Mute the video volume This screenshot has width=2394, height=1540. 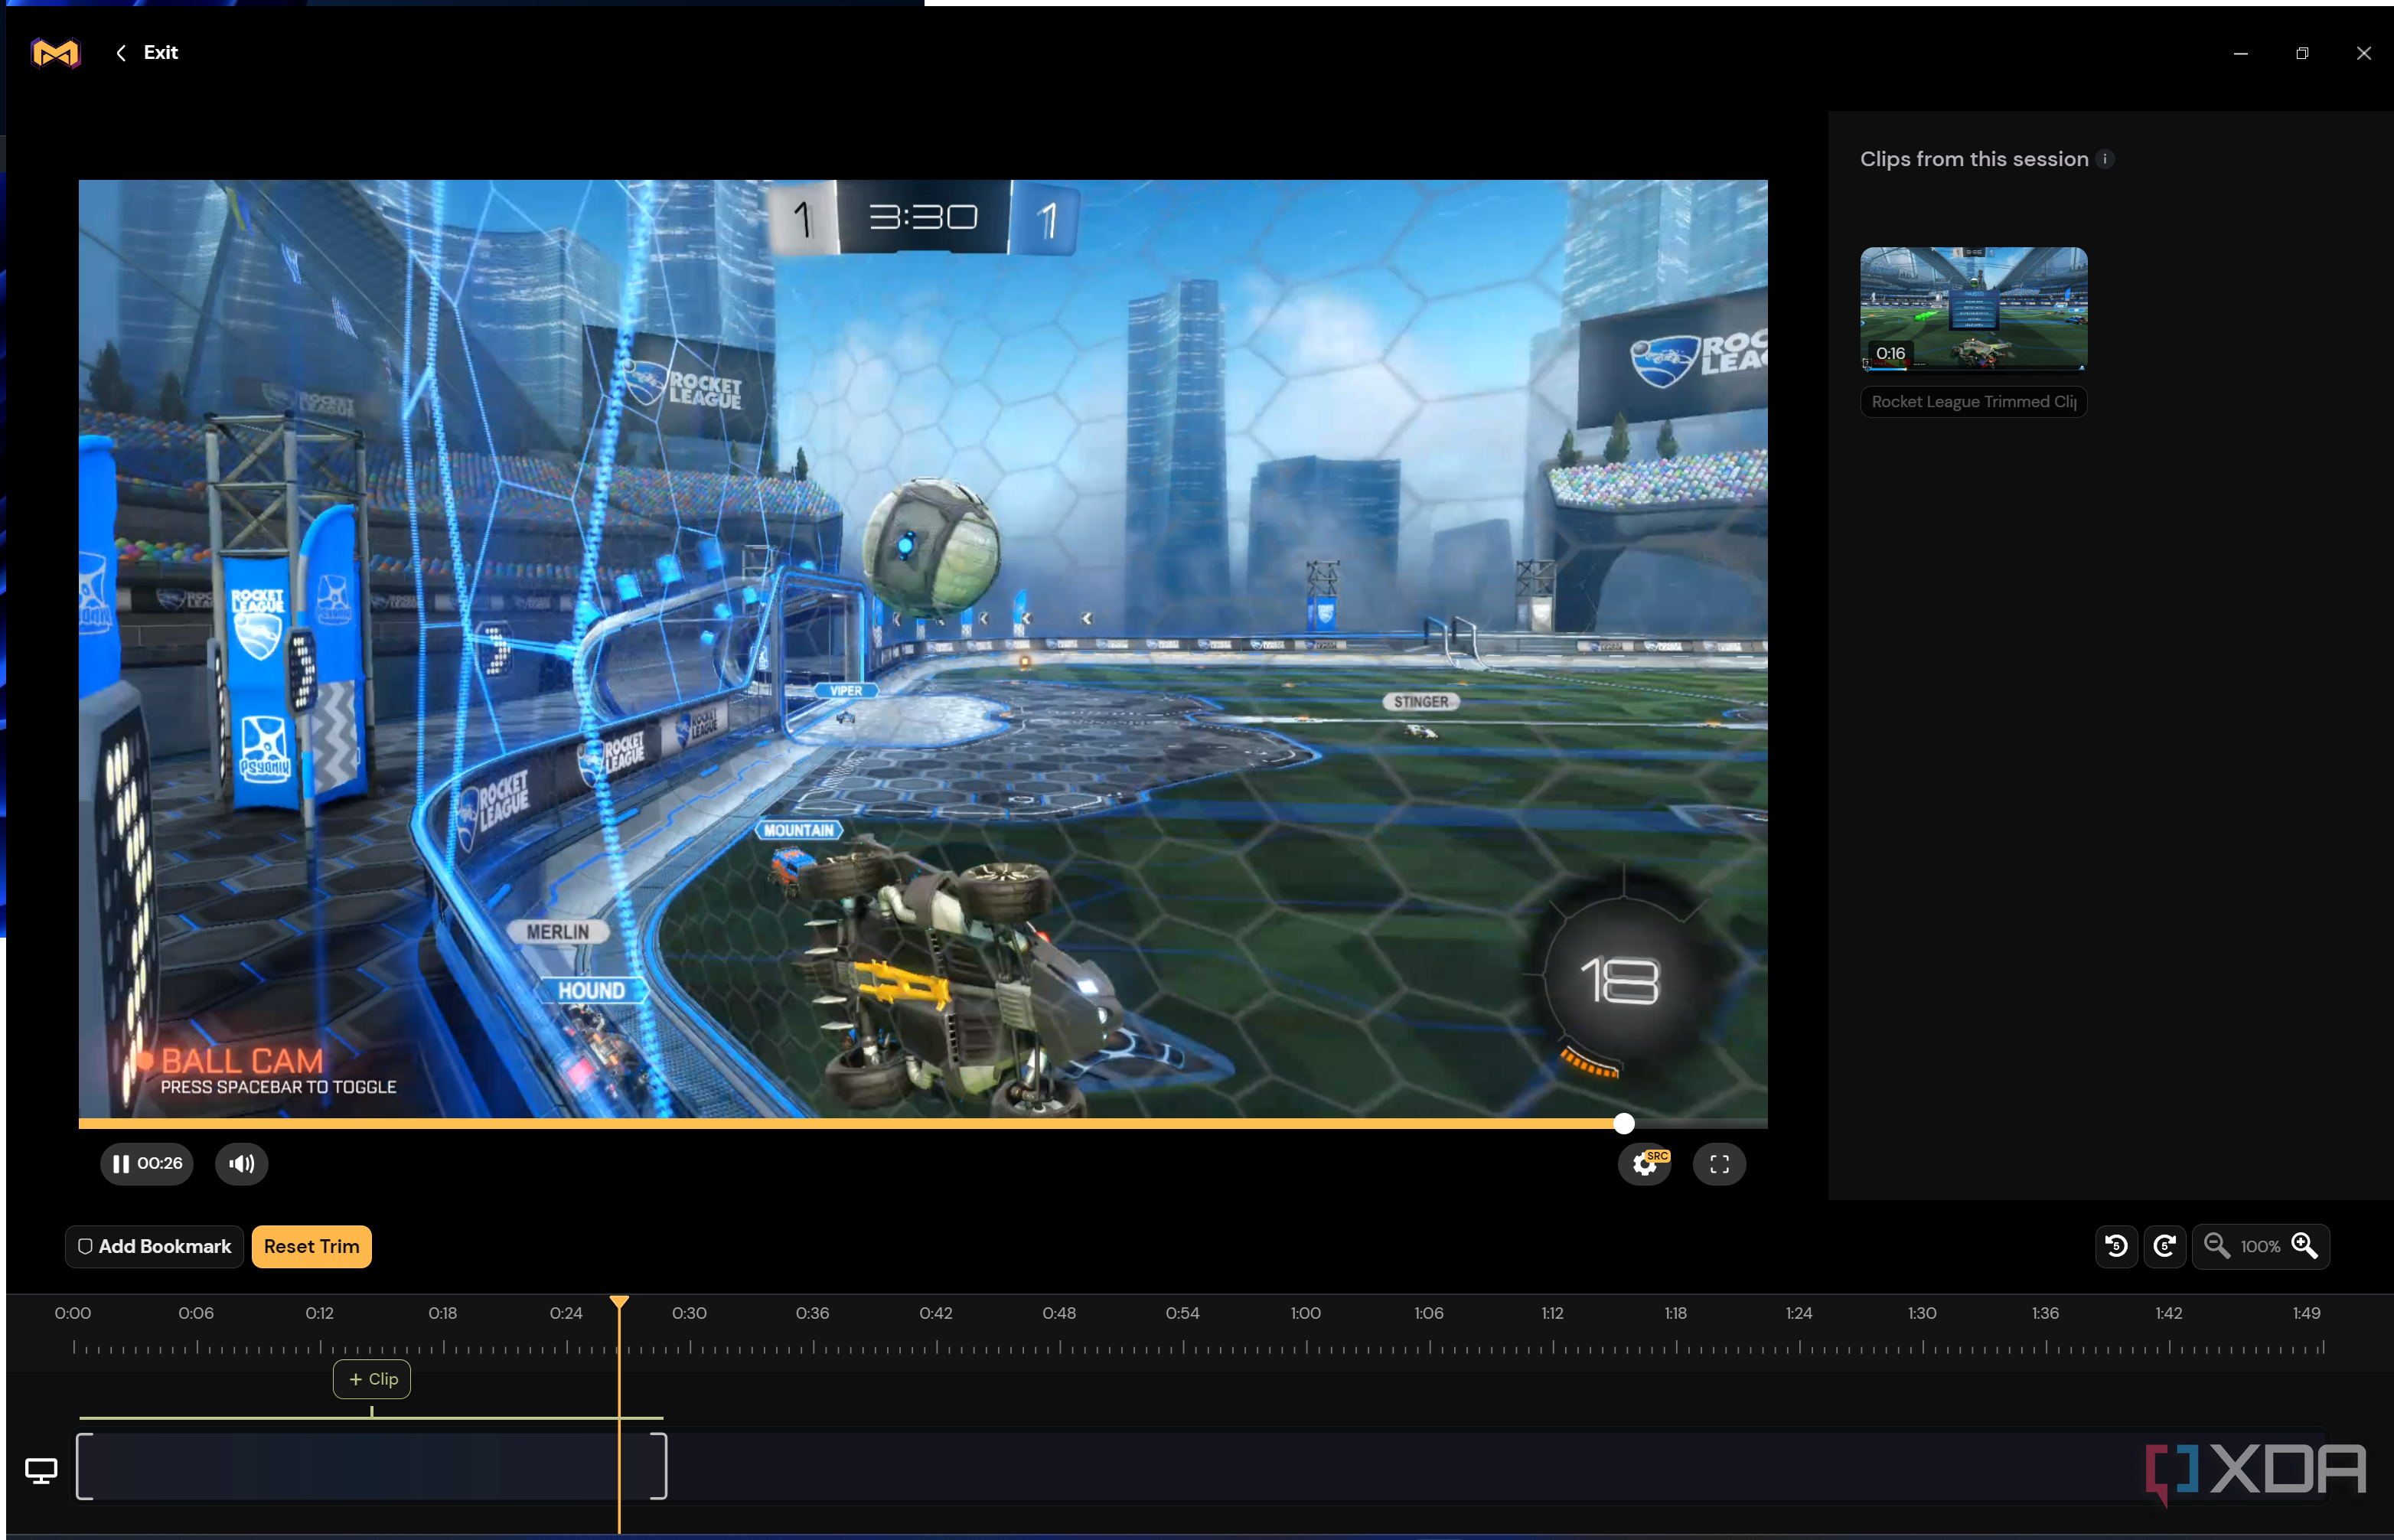click(241, 1164)
